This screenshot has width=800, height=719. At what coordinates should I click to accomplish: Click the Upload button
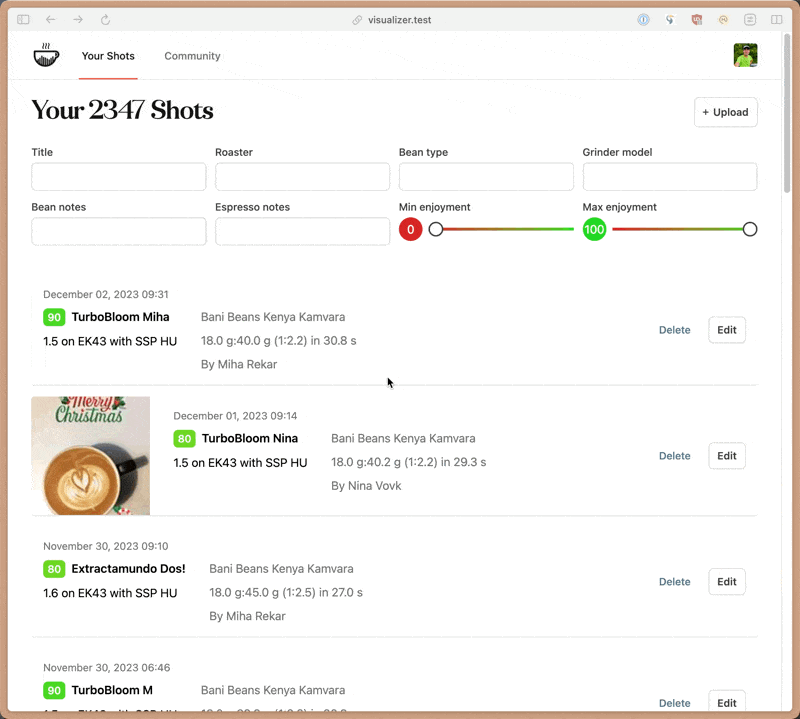click(725, 112)
